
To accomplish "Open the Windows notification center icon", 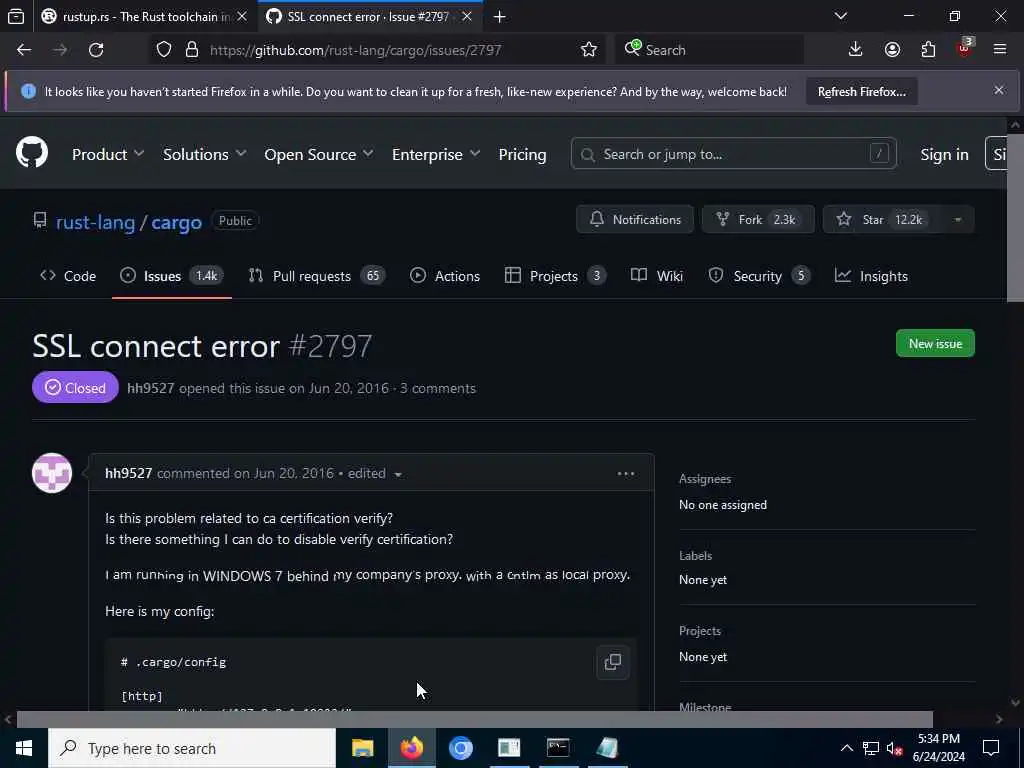I will [991, 748].
